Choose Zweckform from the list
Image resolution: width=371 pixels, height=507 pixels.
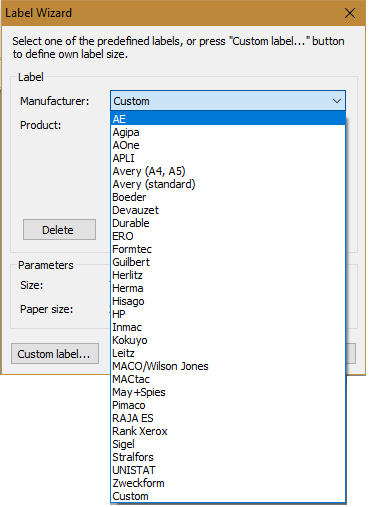[x=228, y=483]
